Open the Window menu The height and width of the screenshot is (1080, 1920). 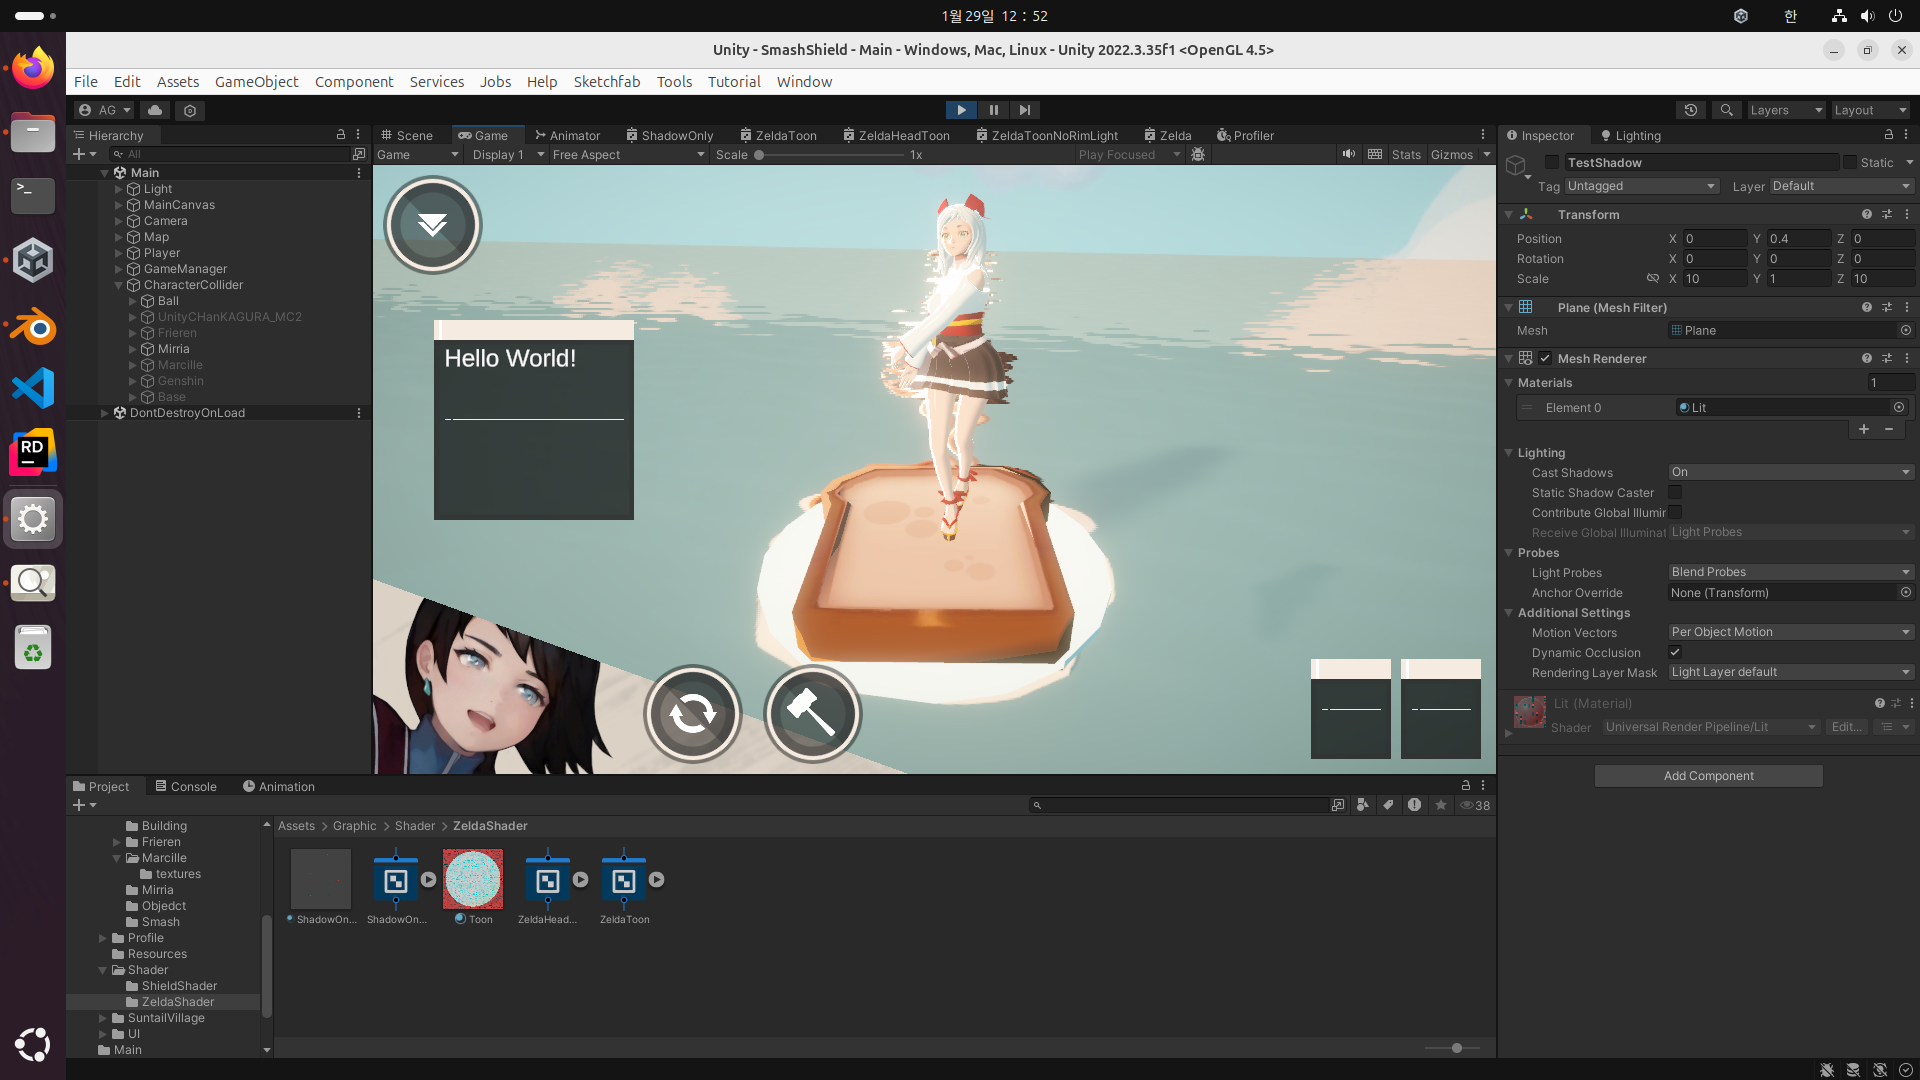[804, 82]
